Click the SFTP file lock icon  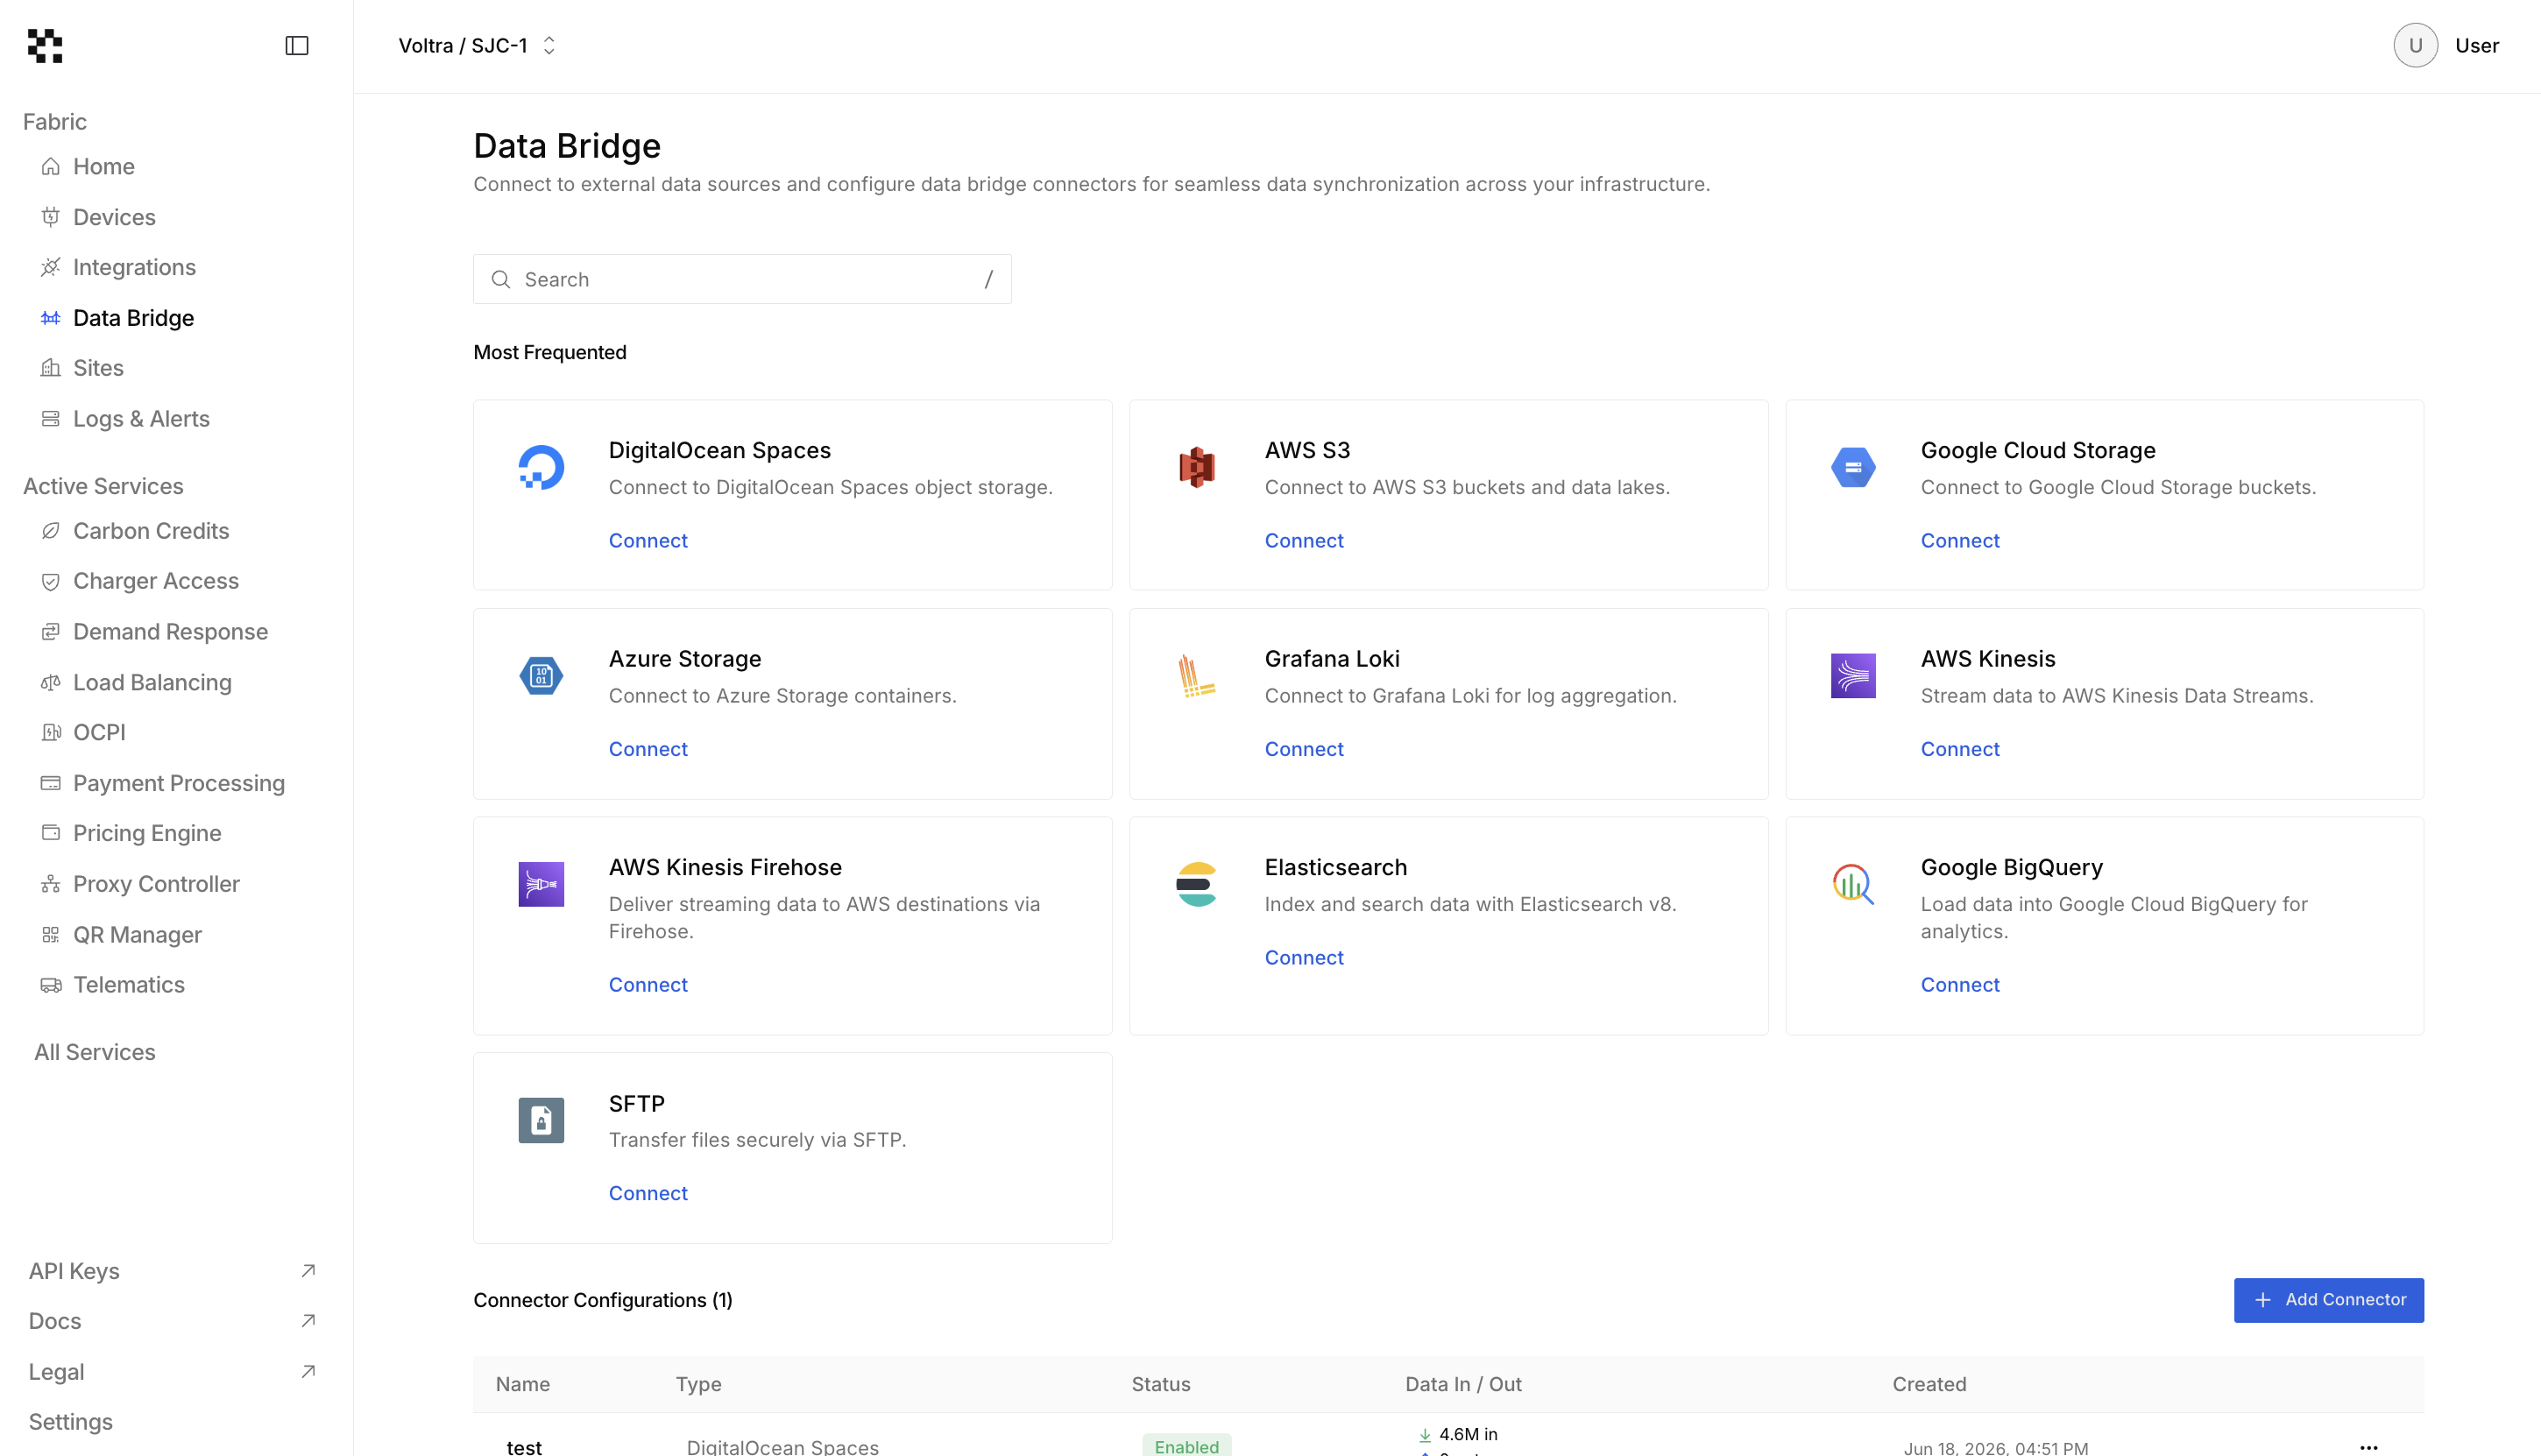541,1120
